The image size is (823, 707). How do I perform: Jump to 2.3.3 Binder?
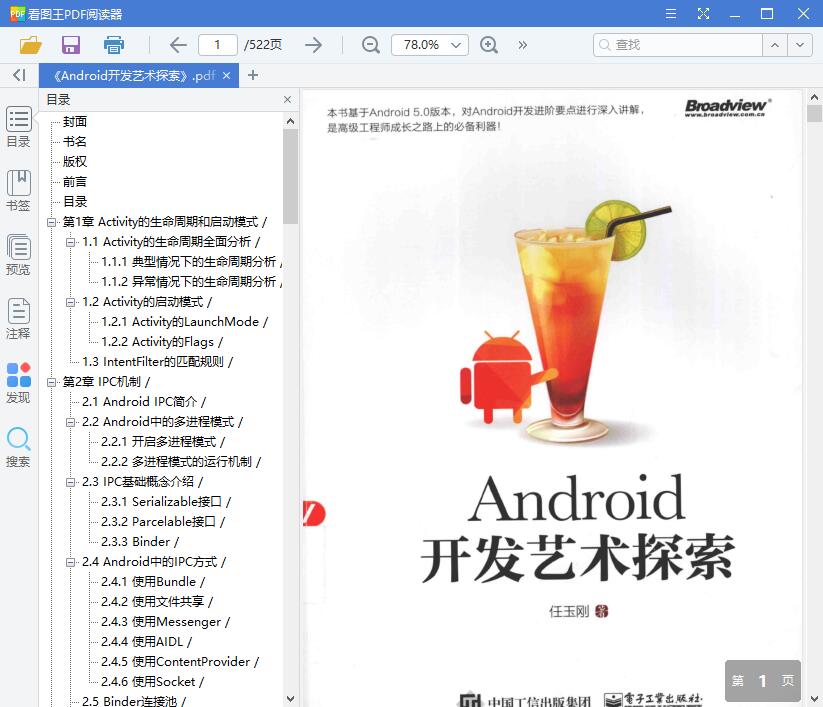[140, 542]
